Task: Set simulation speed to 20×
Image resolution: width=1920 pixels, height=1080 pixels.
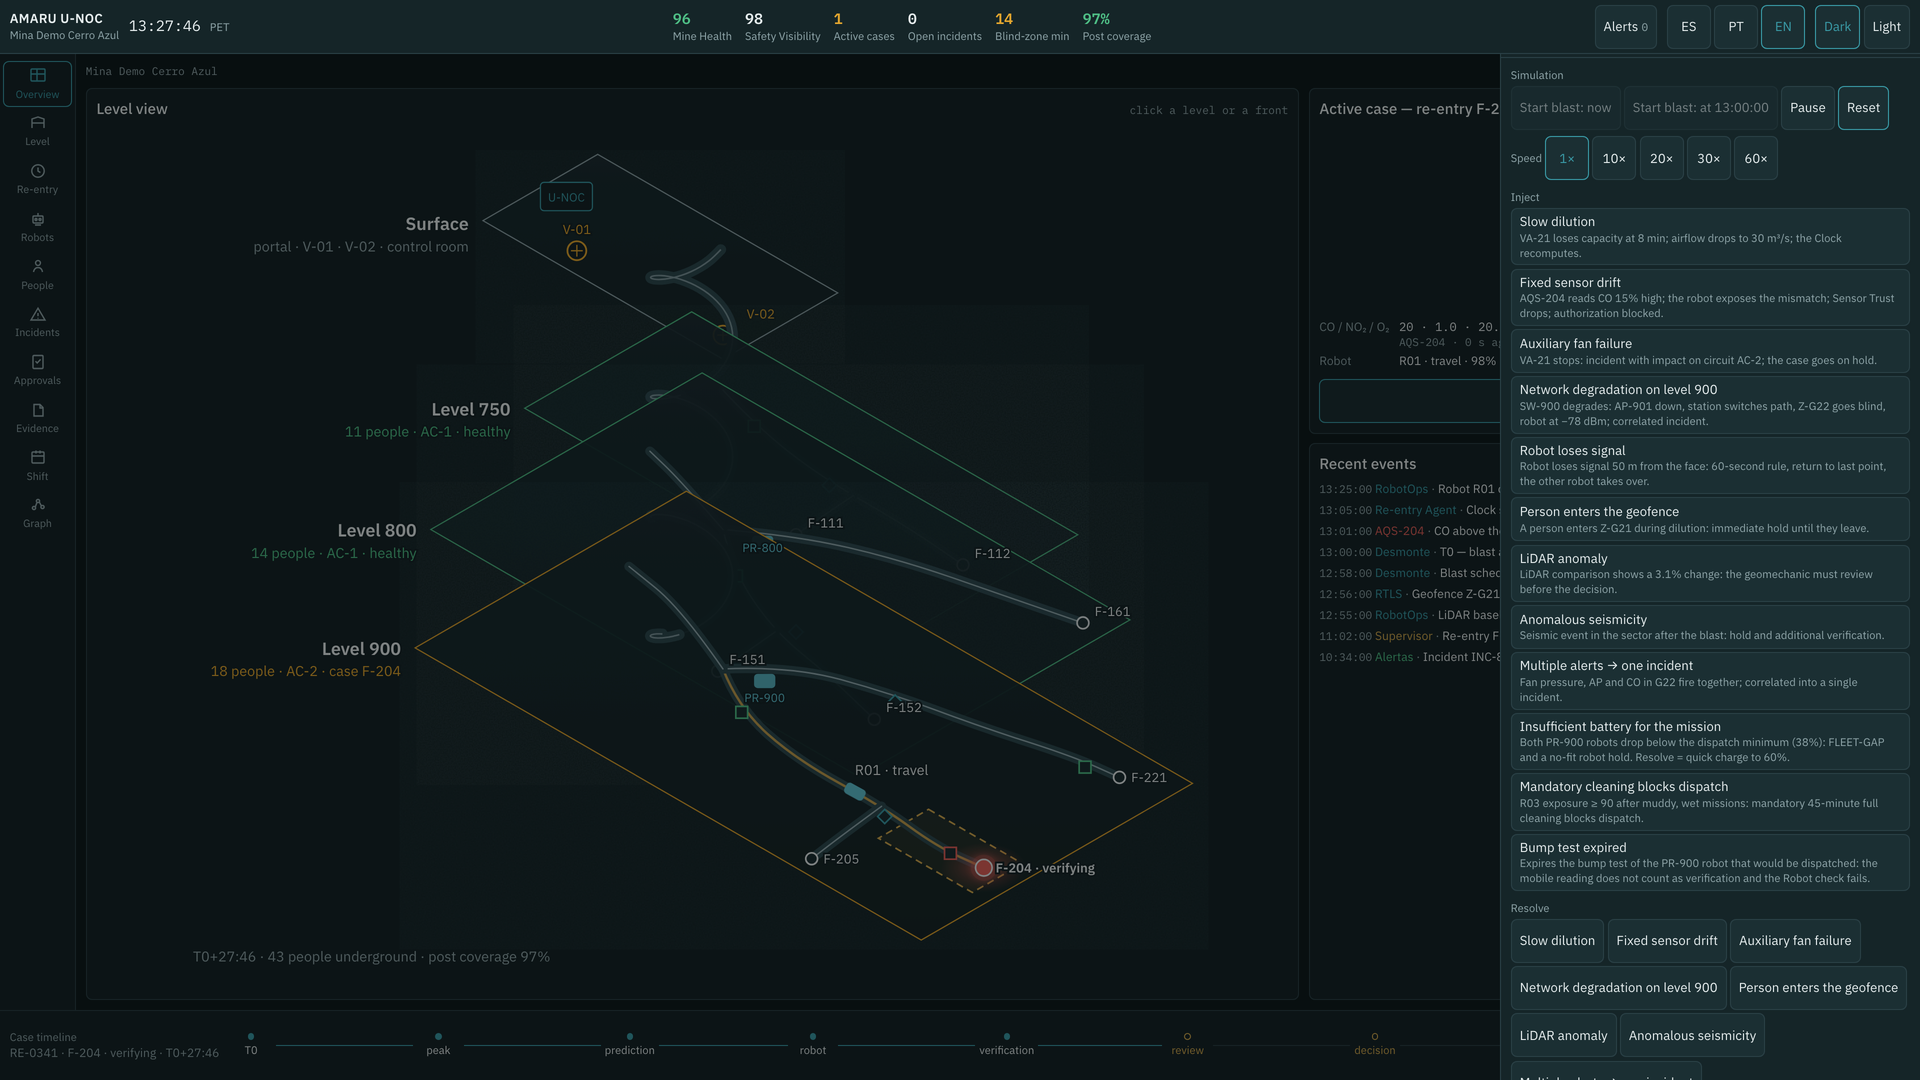Action: pyautogui.click(x=1661, y=159)
